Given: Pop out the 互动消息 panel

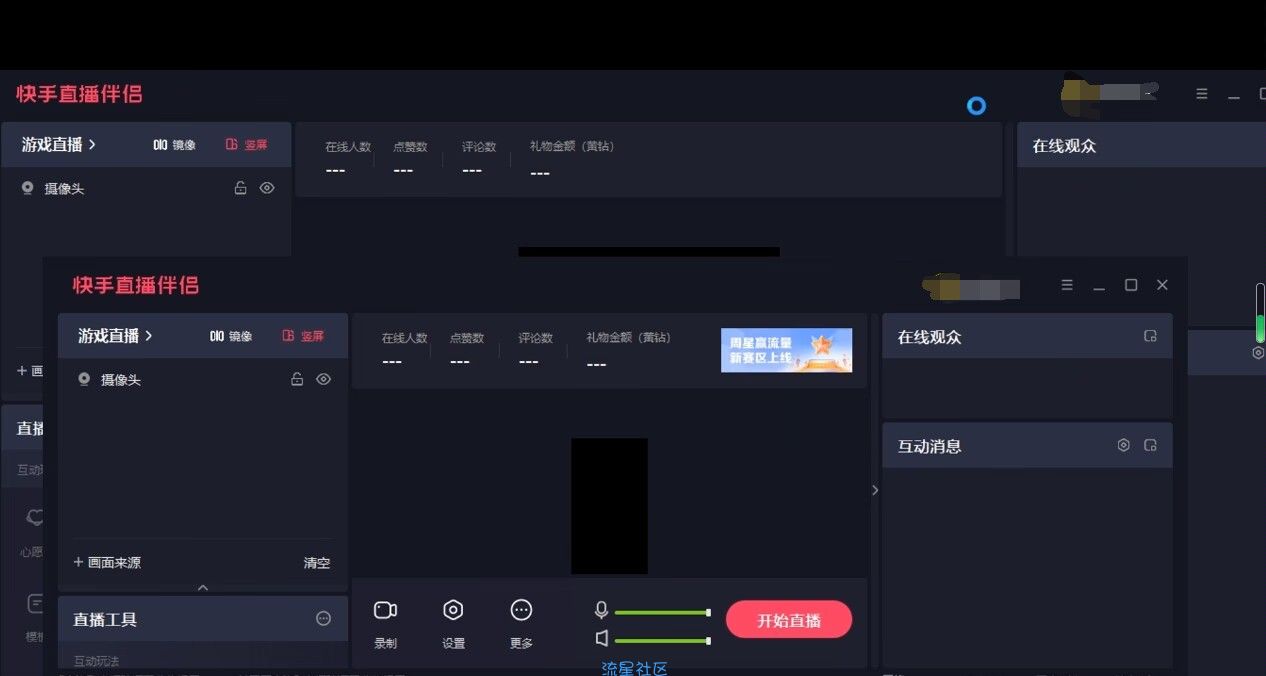Looking at the screenshot, I should (1150, 445).
